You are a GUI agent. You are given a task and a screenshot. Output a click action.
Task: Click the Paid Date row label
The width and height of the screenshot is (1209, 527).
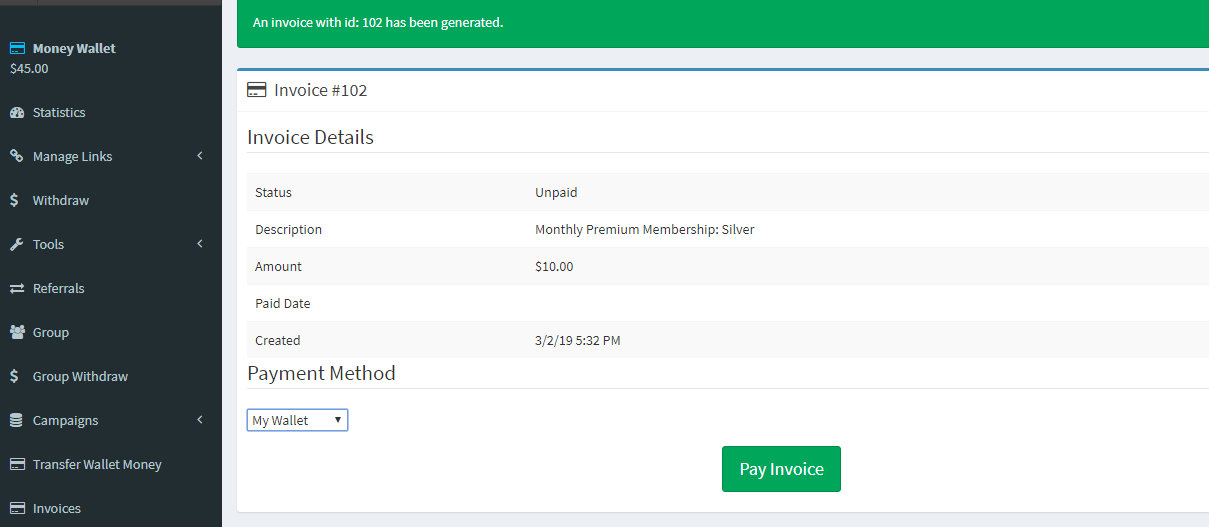click(x=283, y=303)
